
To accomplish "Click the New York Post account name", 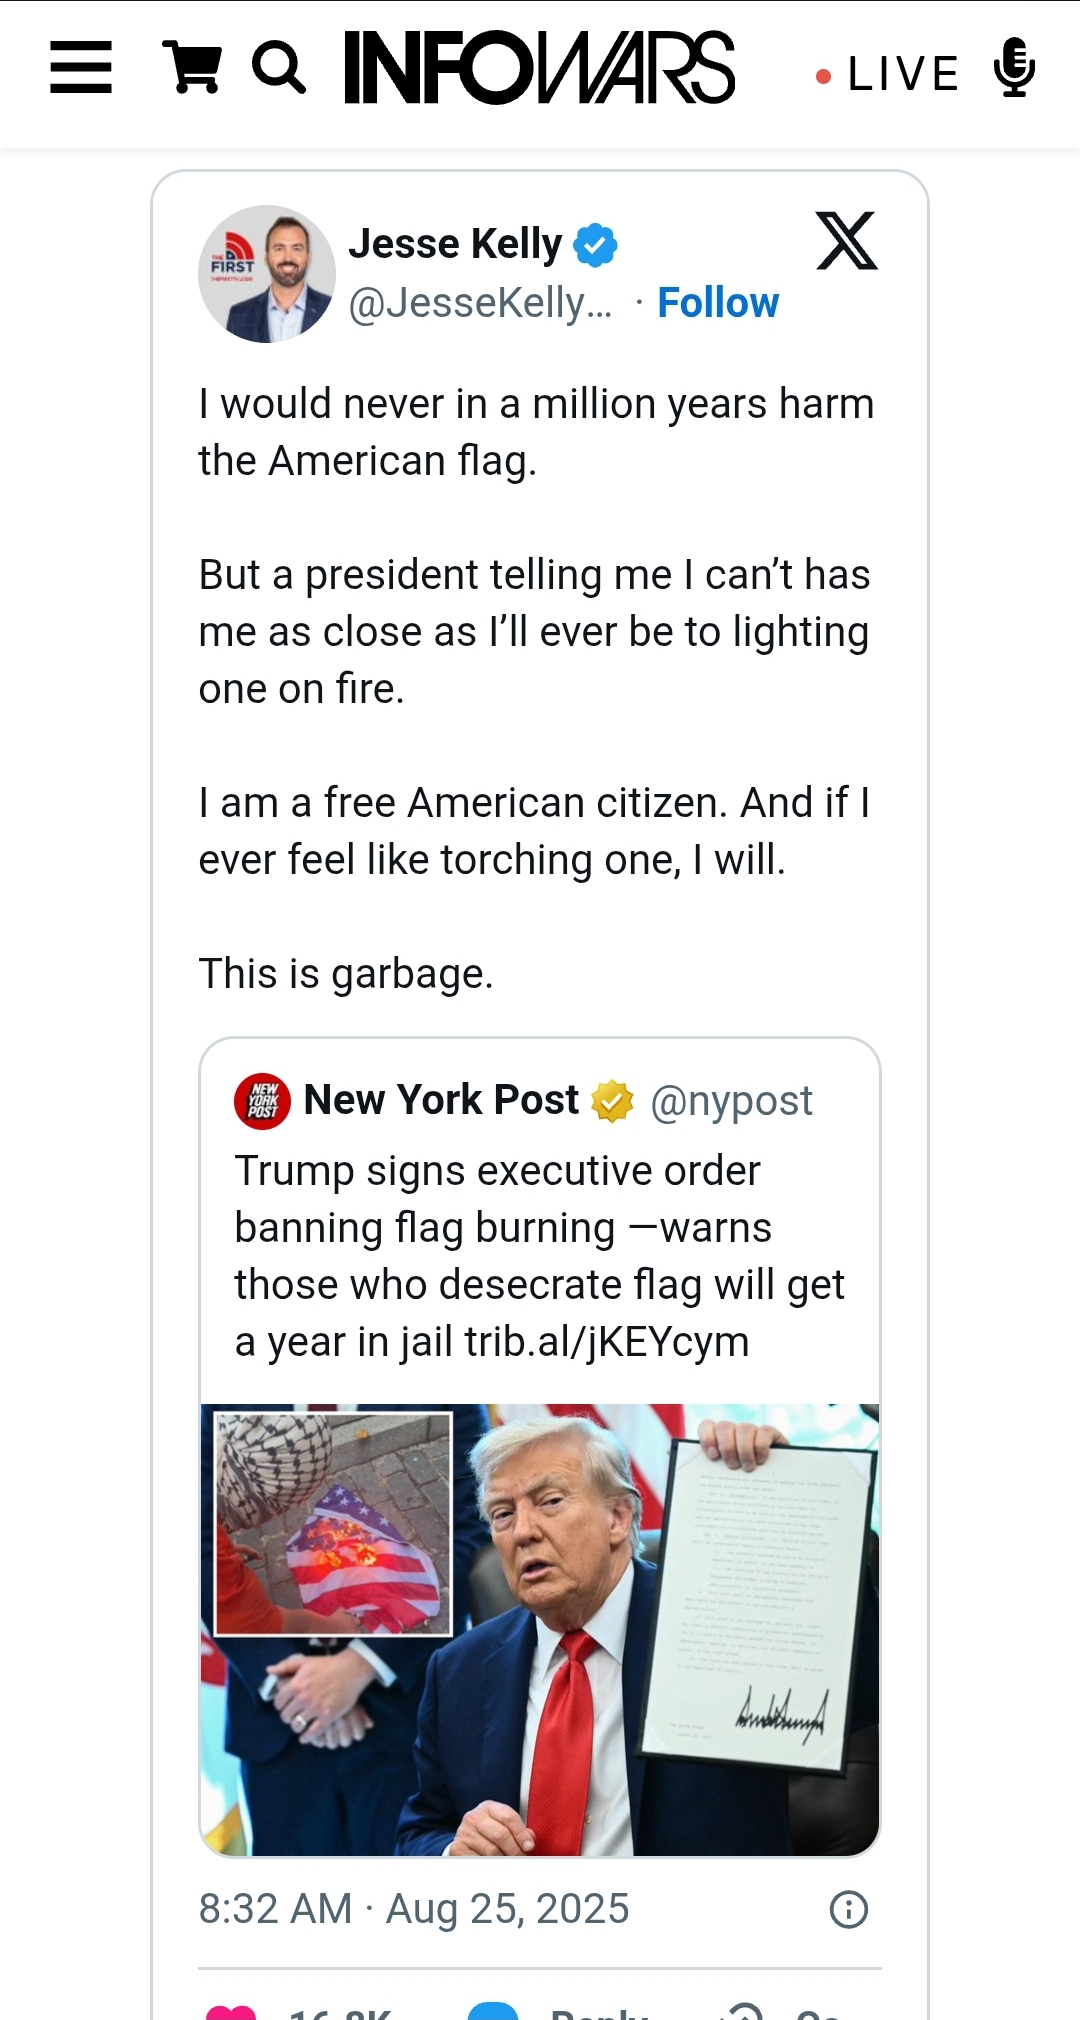I will 441,1100.
